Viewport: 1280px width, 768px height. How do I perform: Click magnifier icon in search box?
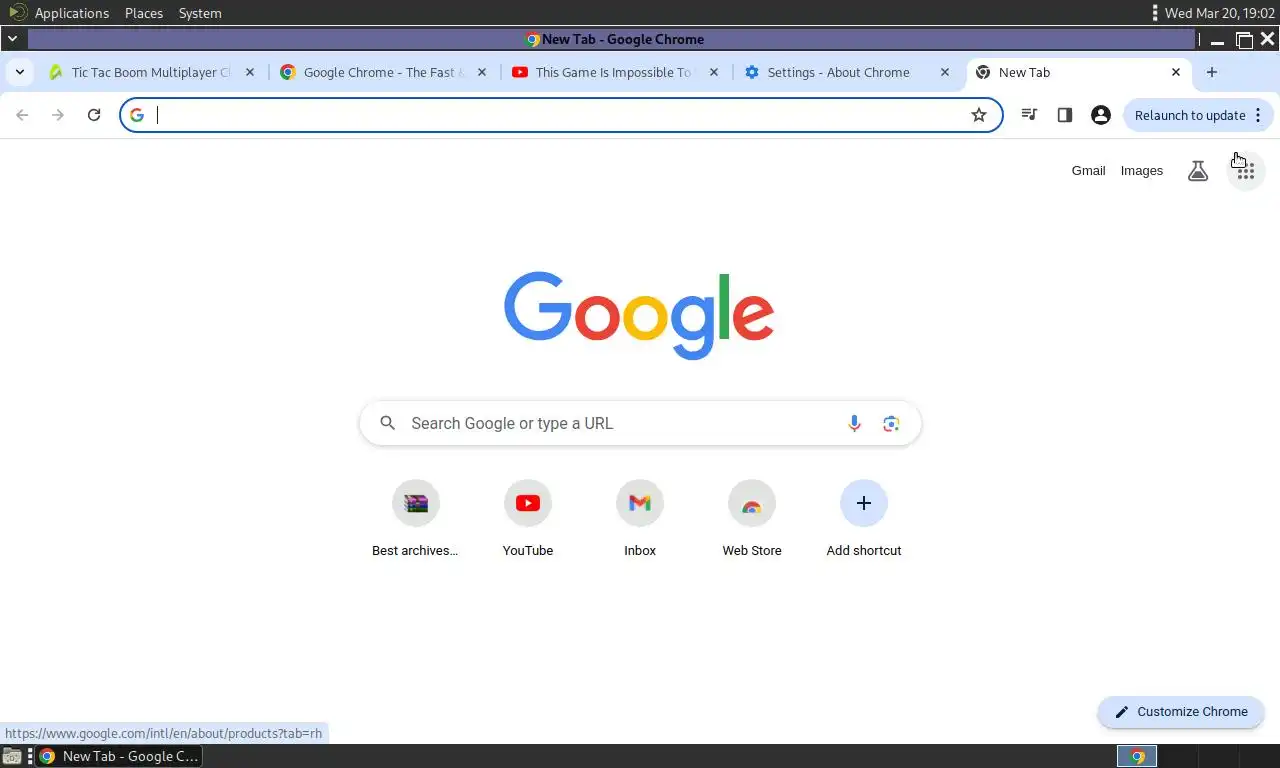(x=388, y=423)
